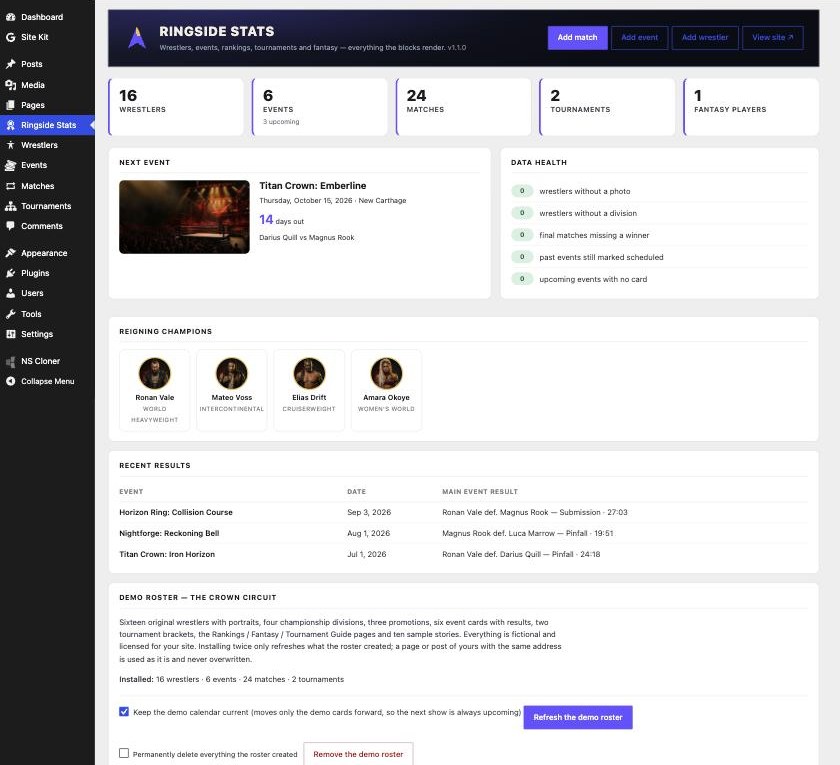Click the Site Kit Google icon
Screen dimensions: 840x765
click(x=10, y=37)
